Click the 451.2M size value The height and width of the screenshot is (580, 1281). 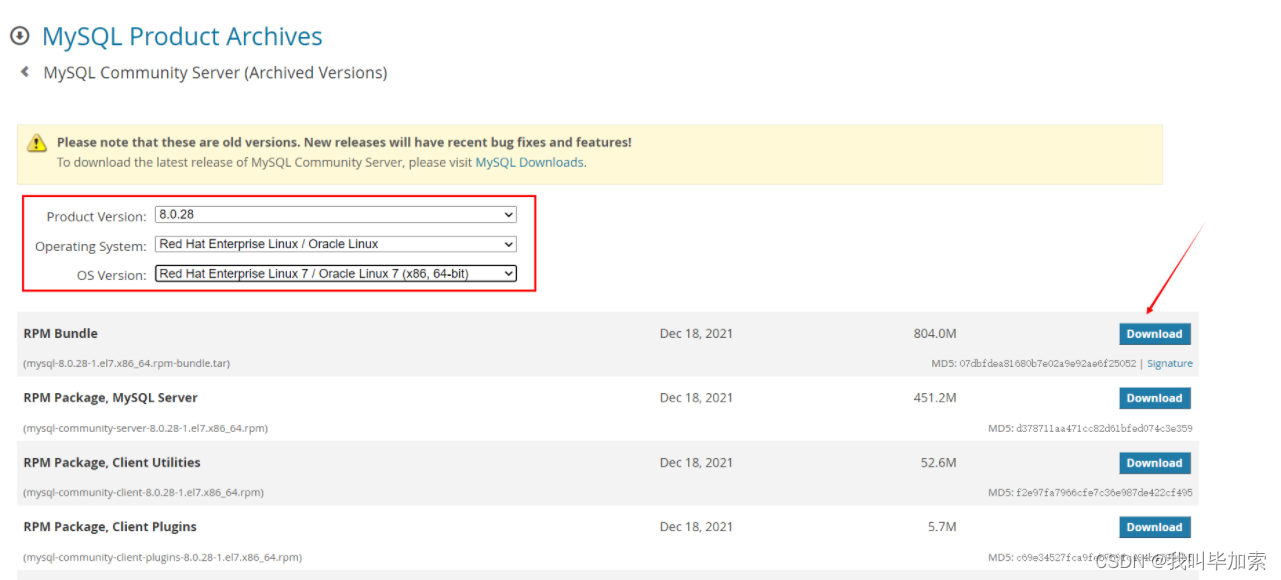click(935, 398)
